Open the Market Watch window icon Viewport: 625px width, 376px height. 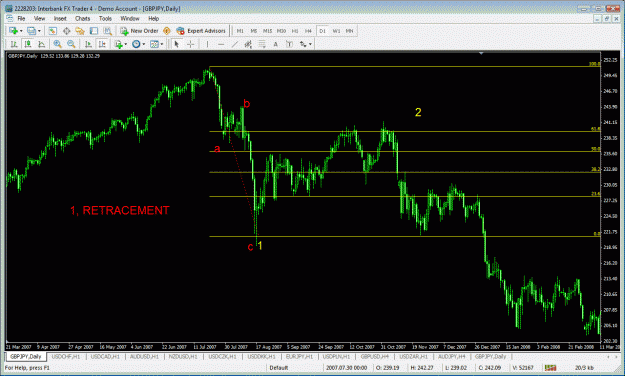[x=53, y=31]
